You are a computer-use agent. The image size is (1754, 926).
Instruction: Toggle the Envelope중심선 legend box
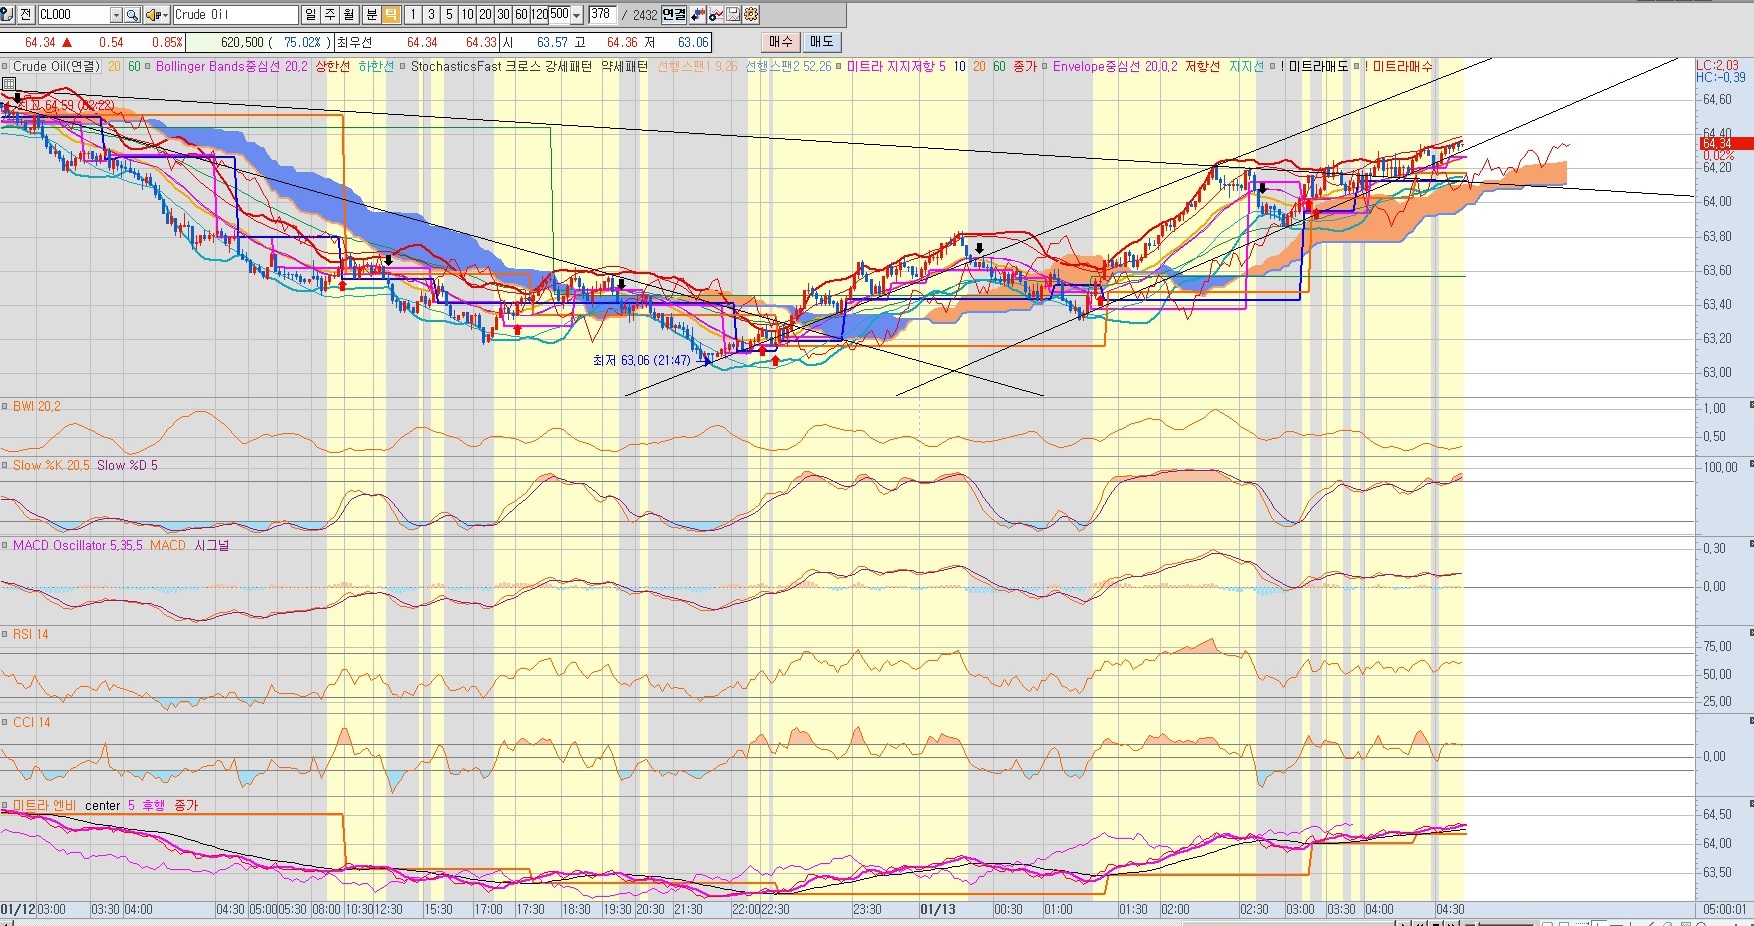click(x=1044, y=67)
